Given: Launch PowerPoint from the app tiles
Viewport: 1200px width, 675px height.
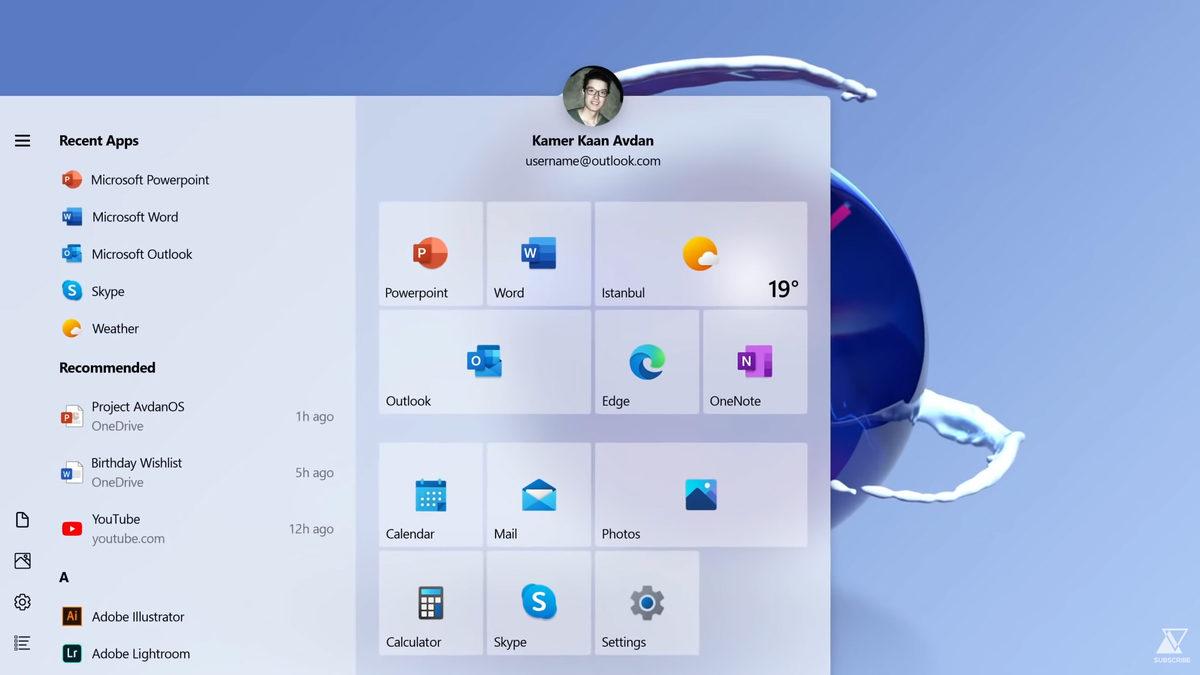Looking at the screenshot, I should 430,253.
